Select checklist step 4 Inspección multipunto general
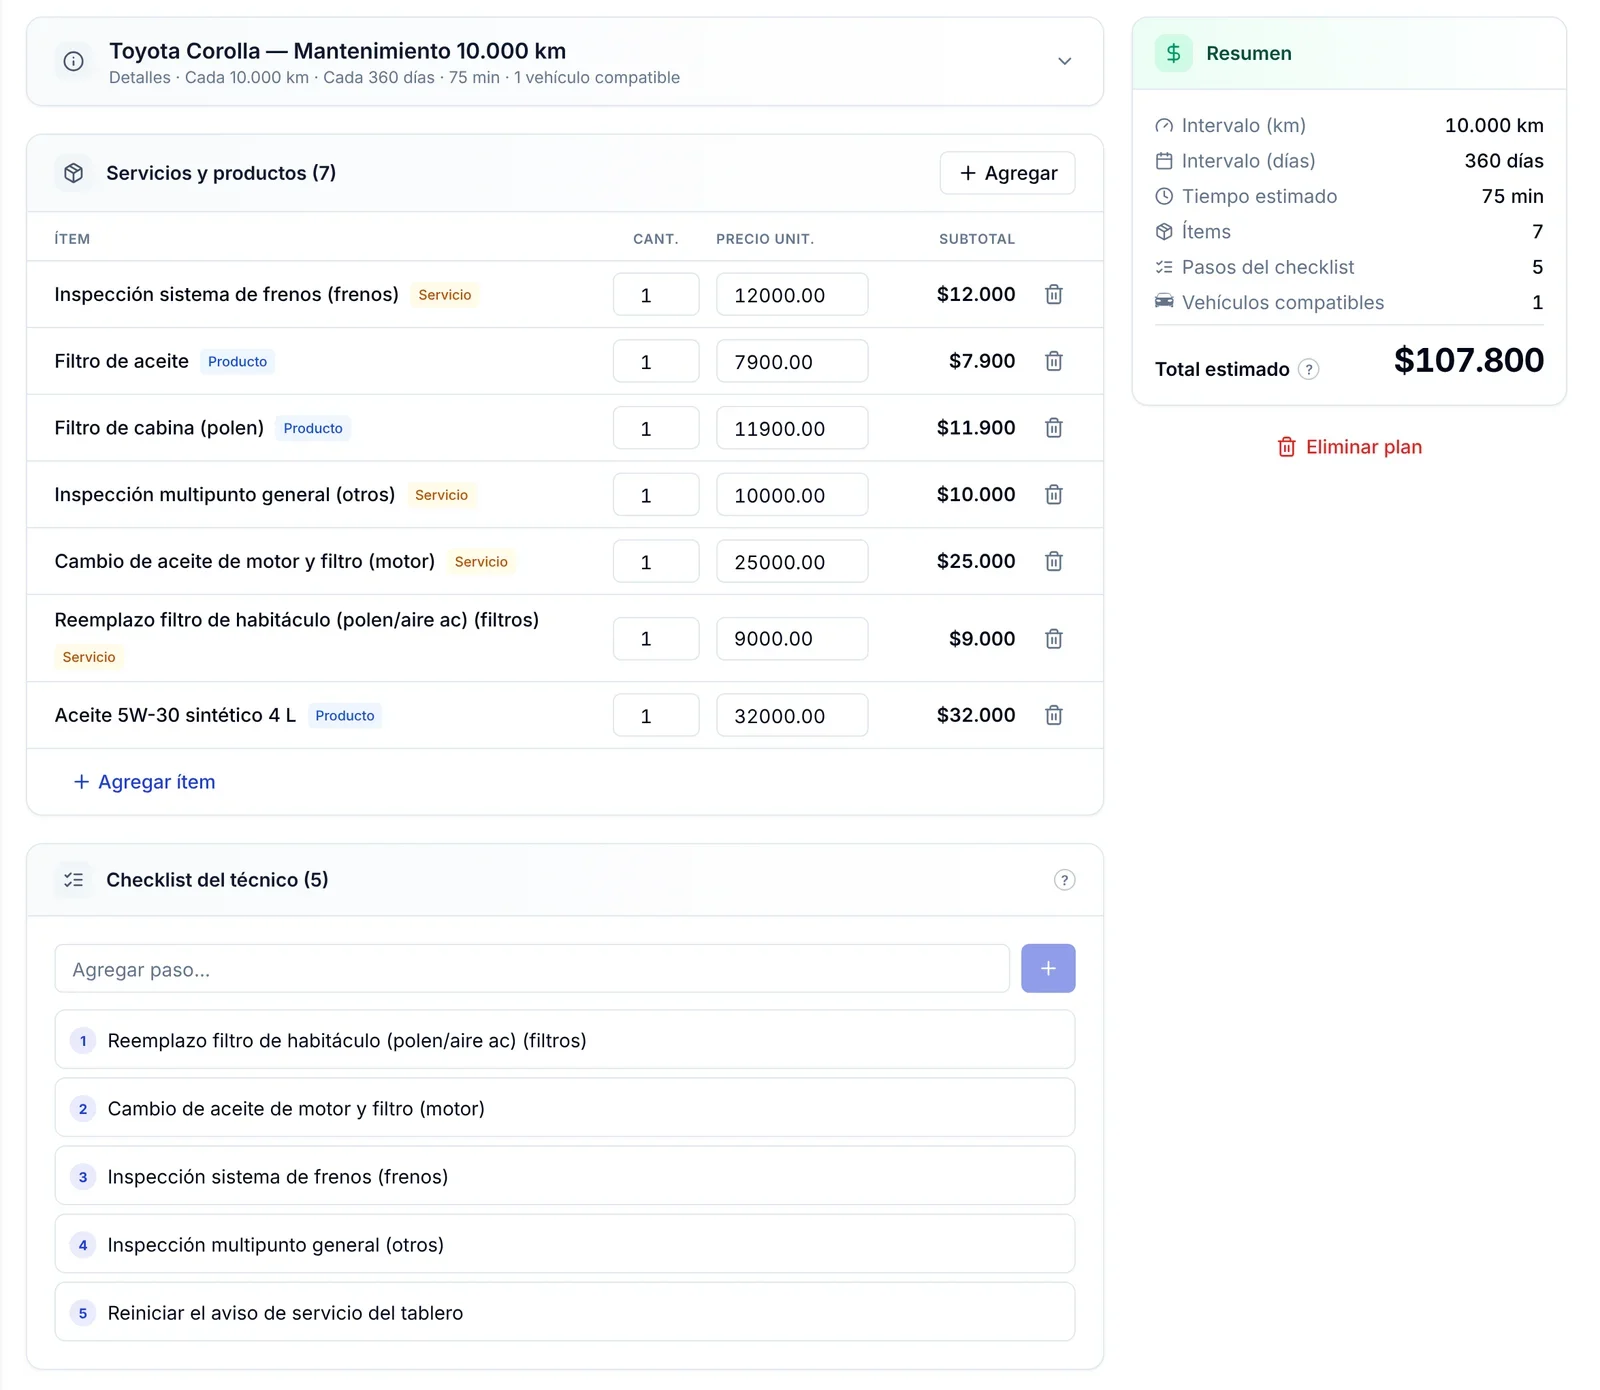 pos(565,1244)
